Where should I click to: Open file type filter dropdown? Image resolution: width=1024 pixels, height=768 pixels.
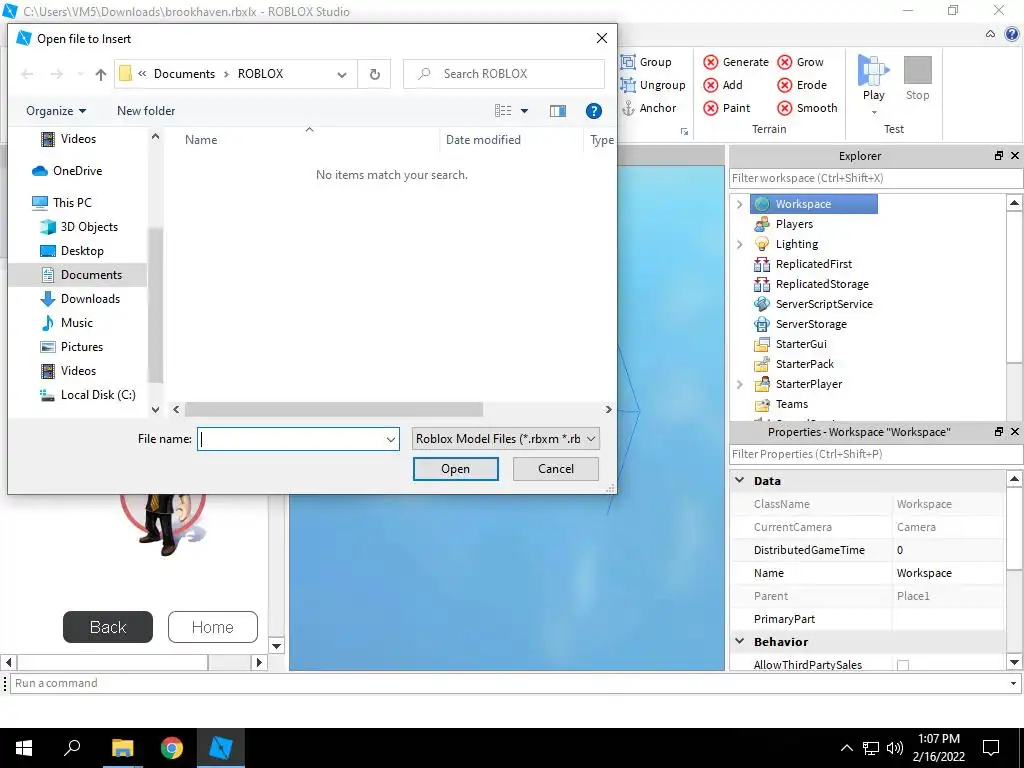591,439
